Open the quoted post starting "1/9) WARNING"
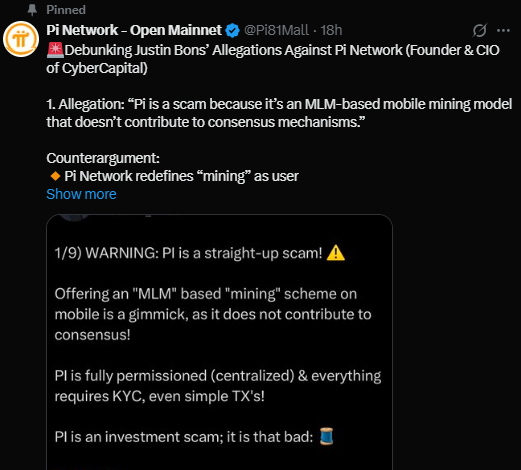 [219, 342]
